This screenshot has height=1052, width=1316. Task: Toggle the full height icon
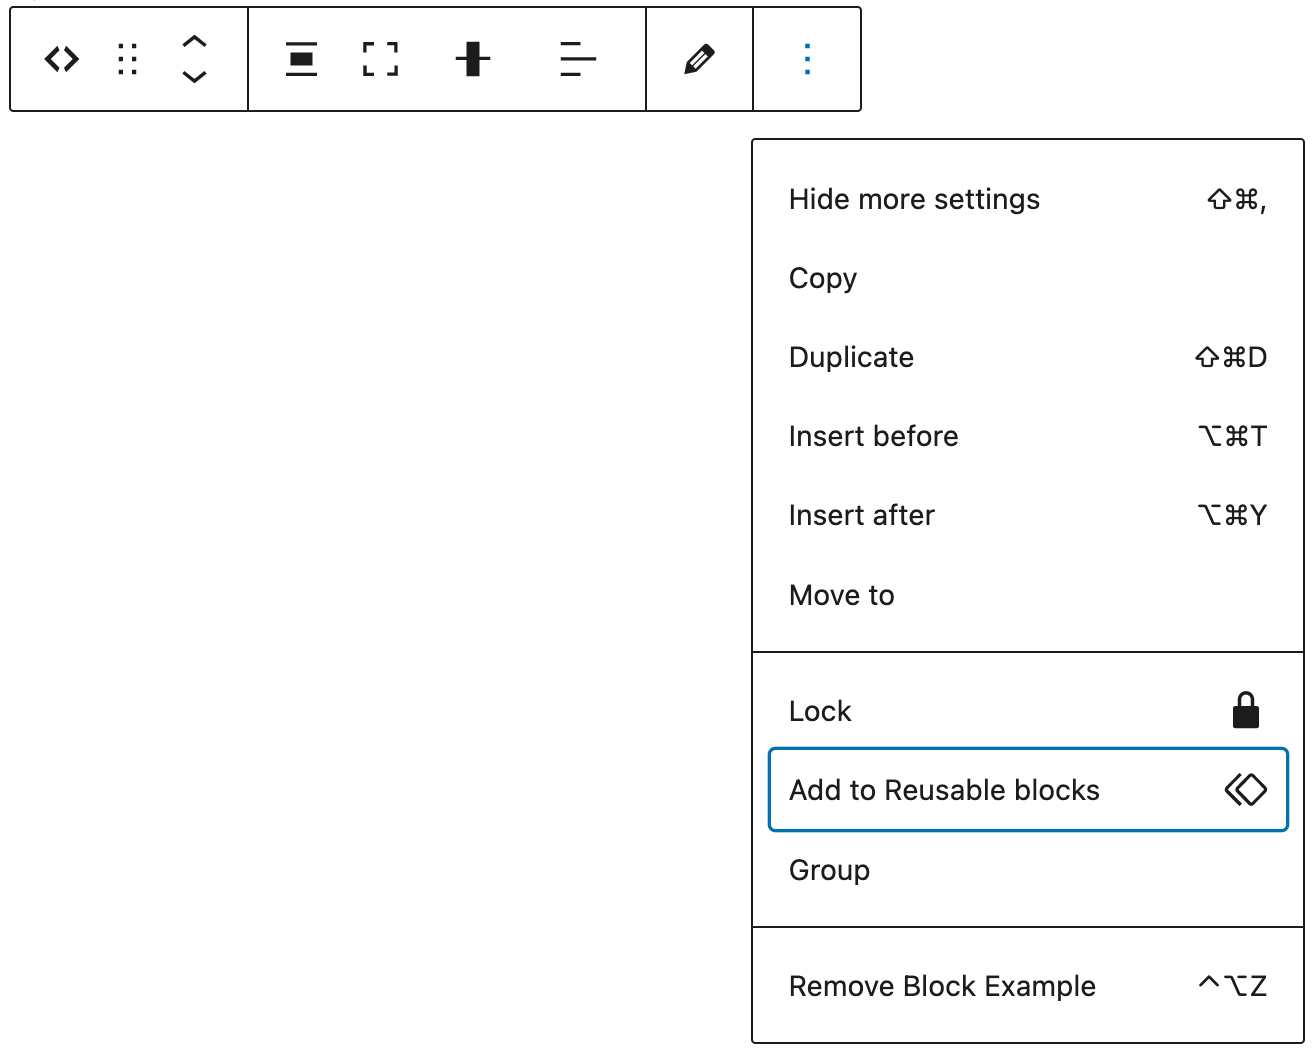coord(380,60)
